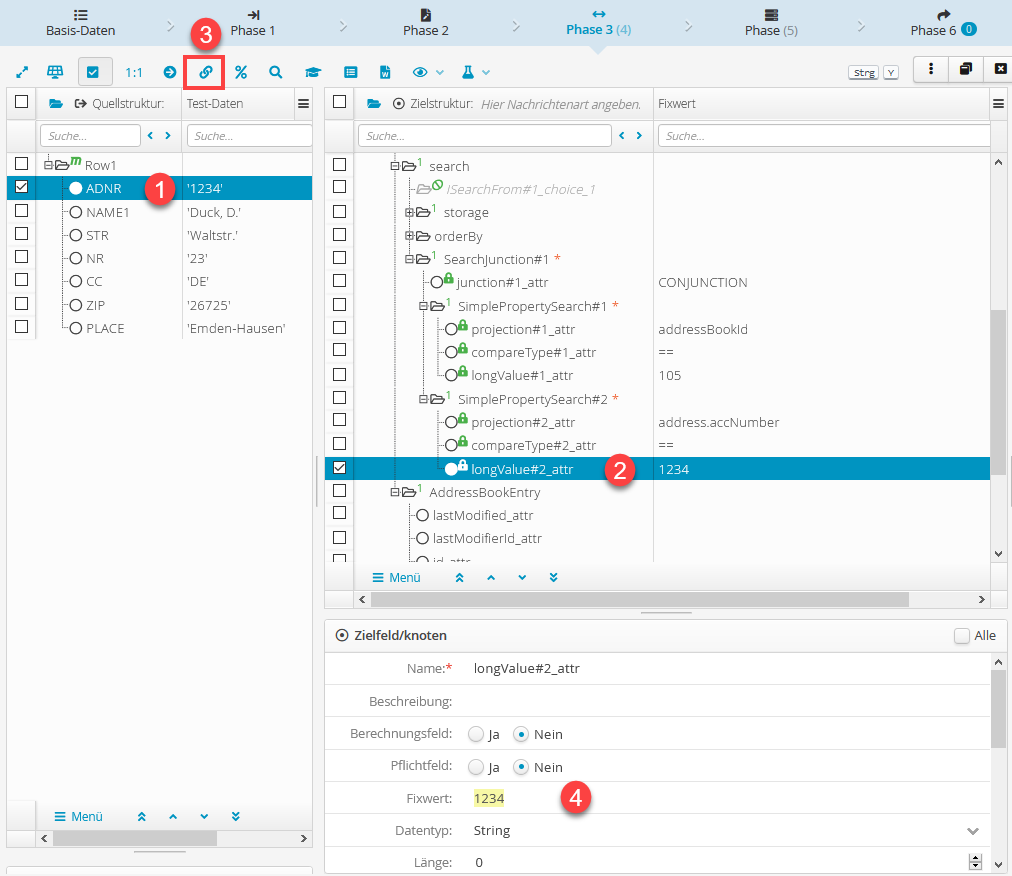Open the Datentyp dropdown

coord(973,831)
